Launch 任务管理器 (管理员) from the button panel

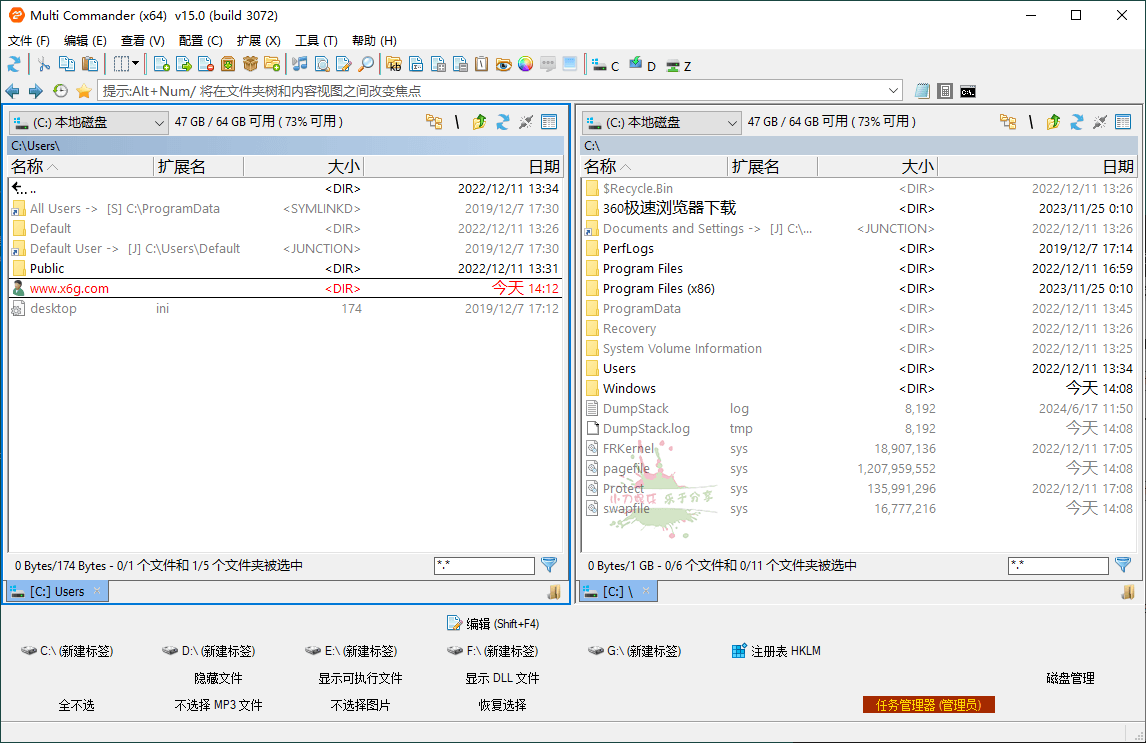tap(928, 704)
